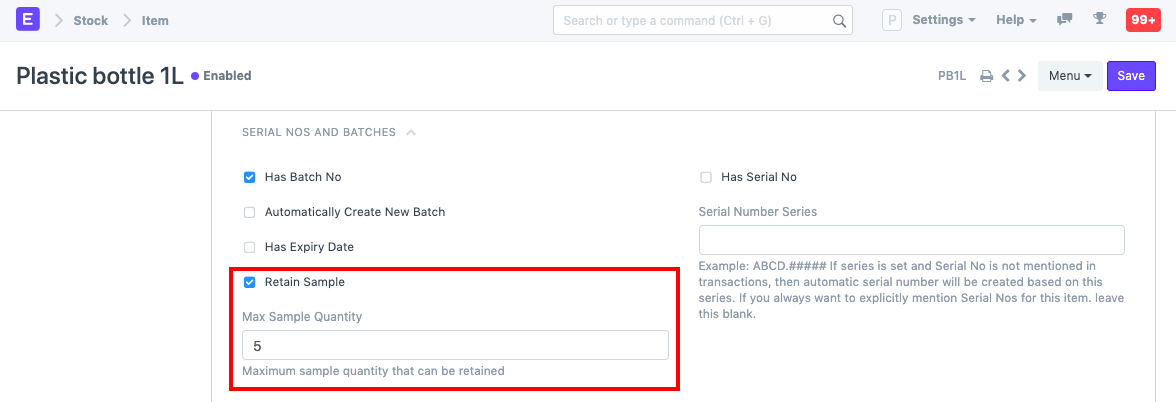Click the print icon

986,76
